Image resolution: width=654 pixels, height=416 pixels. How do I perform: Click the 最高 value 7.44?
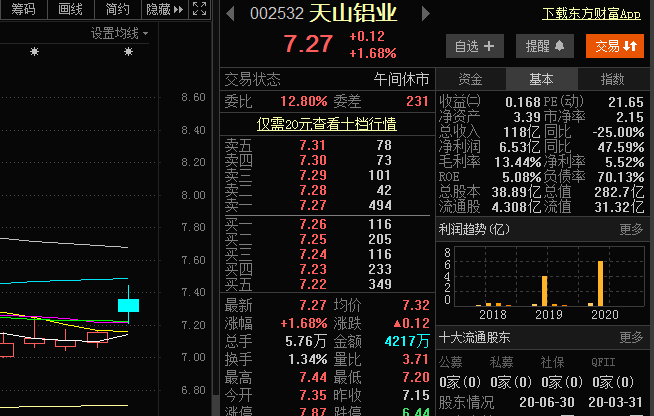313,377
